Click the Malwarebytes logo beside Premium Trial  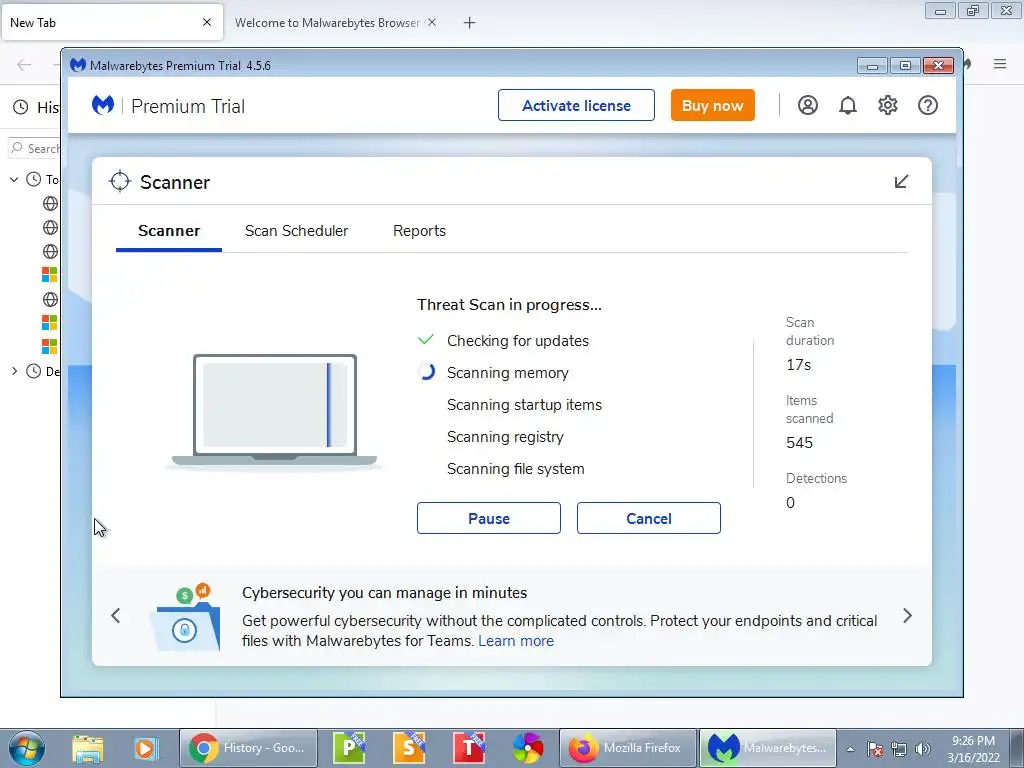click(103, 105)
